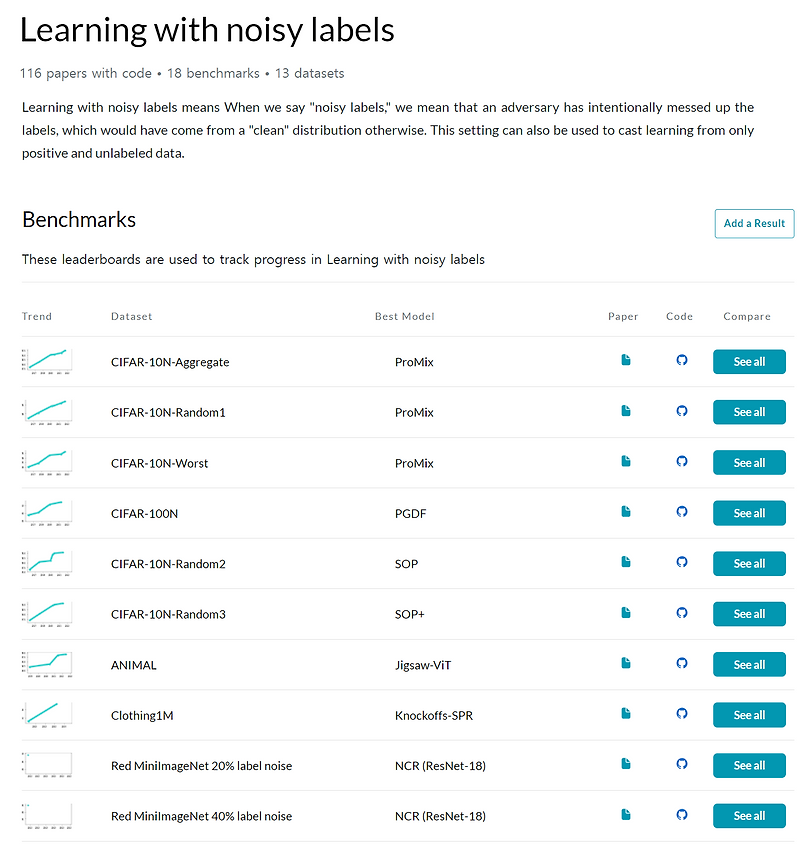800x845 pixels.
Task: See all results for CIFAR-10N-Aggregate
Action: (x=749, y=361)
